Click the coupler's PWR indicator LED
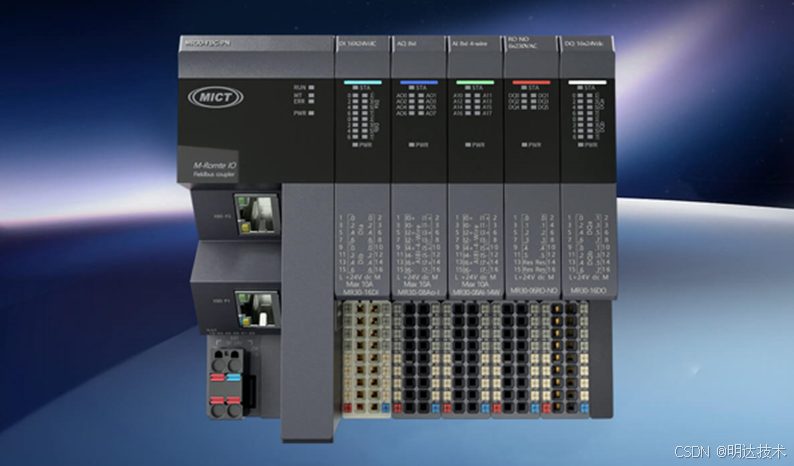The width and height of the screenshot is (794, 466). (x=311, y=113)
